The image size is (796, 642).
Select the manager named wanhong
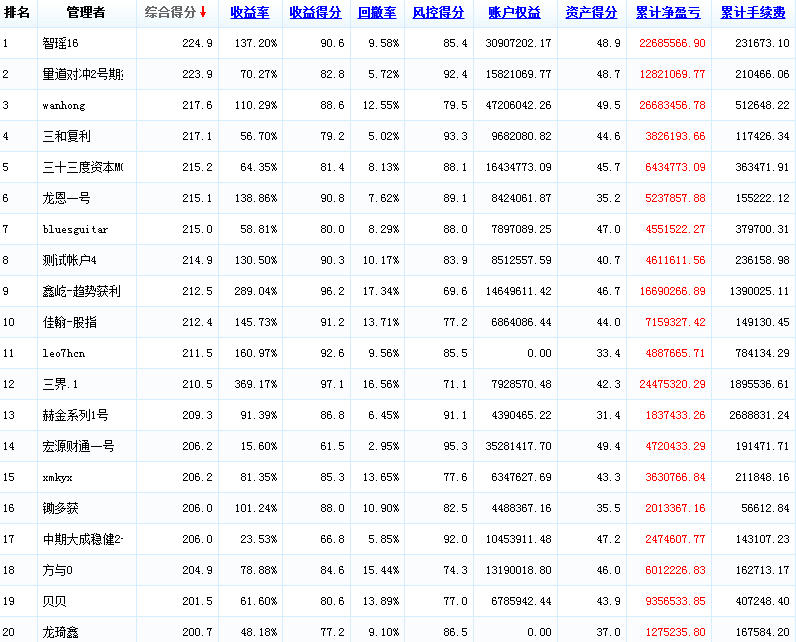pyautogui.click(x=62, y=105)
